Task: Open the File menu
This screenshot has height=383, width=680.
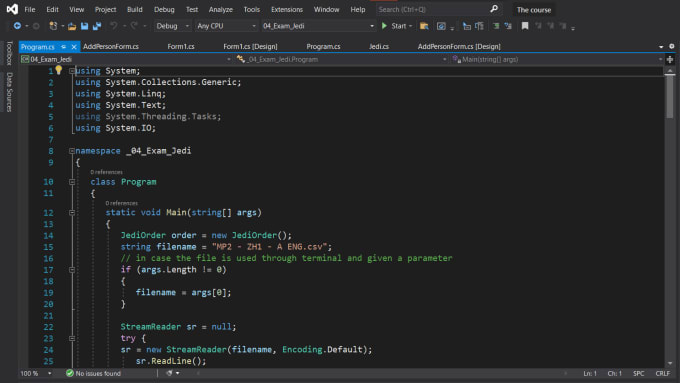Action: click(x=30, y=9)
